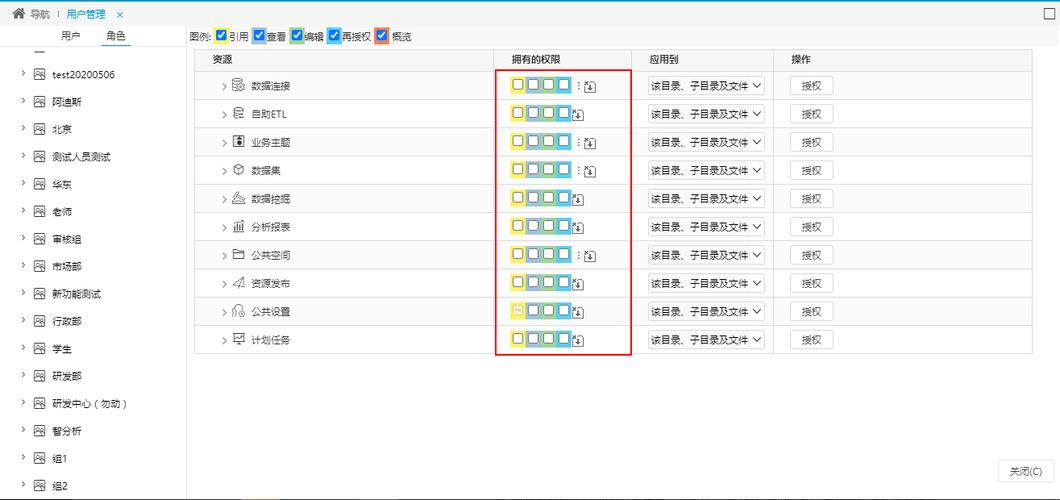Image resolution: width=1060 pixels, height=500 pixels.
Task: Click the 数据连接 database icon
Action: click(x=238, y=86)
